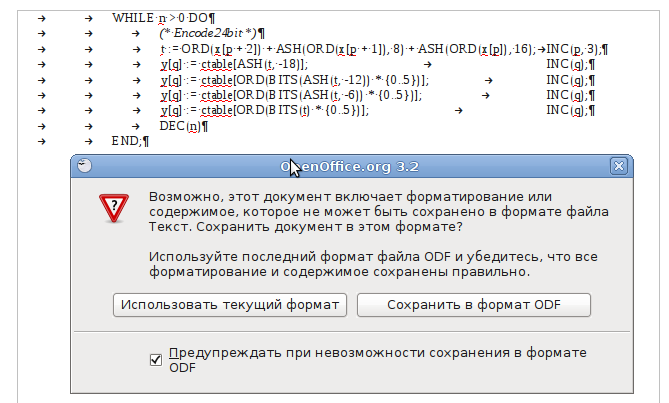The width and height of the screenshot is (669, 403).
Task: Open the window menu icon in dialog title bar
Action: pyautogui.click(x=84, y=166)
